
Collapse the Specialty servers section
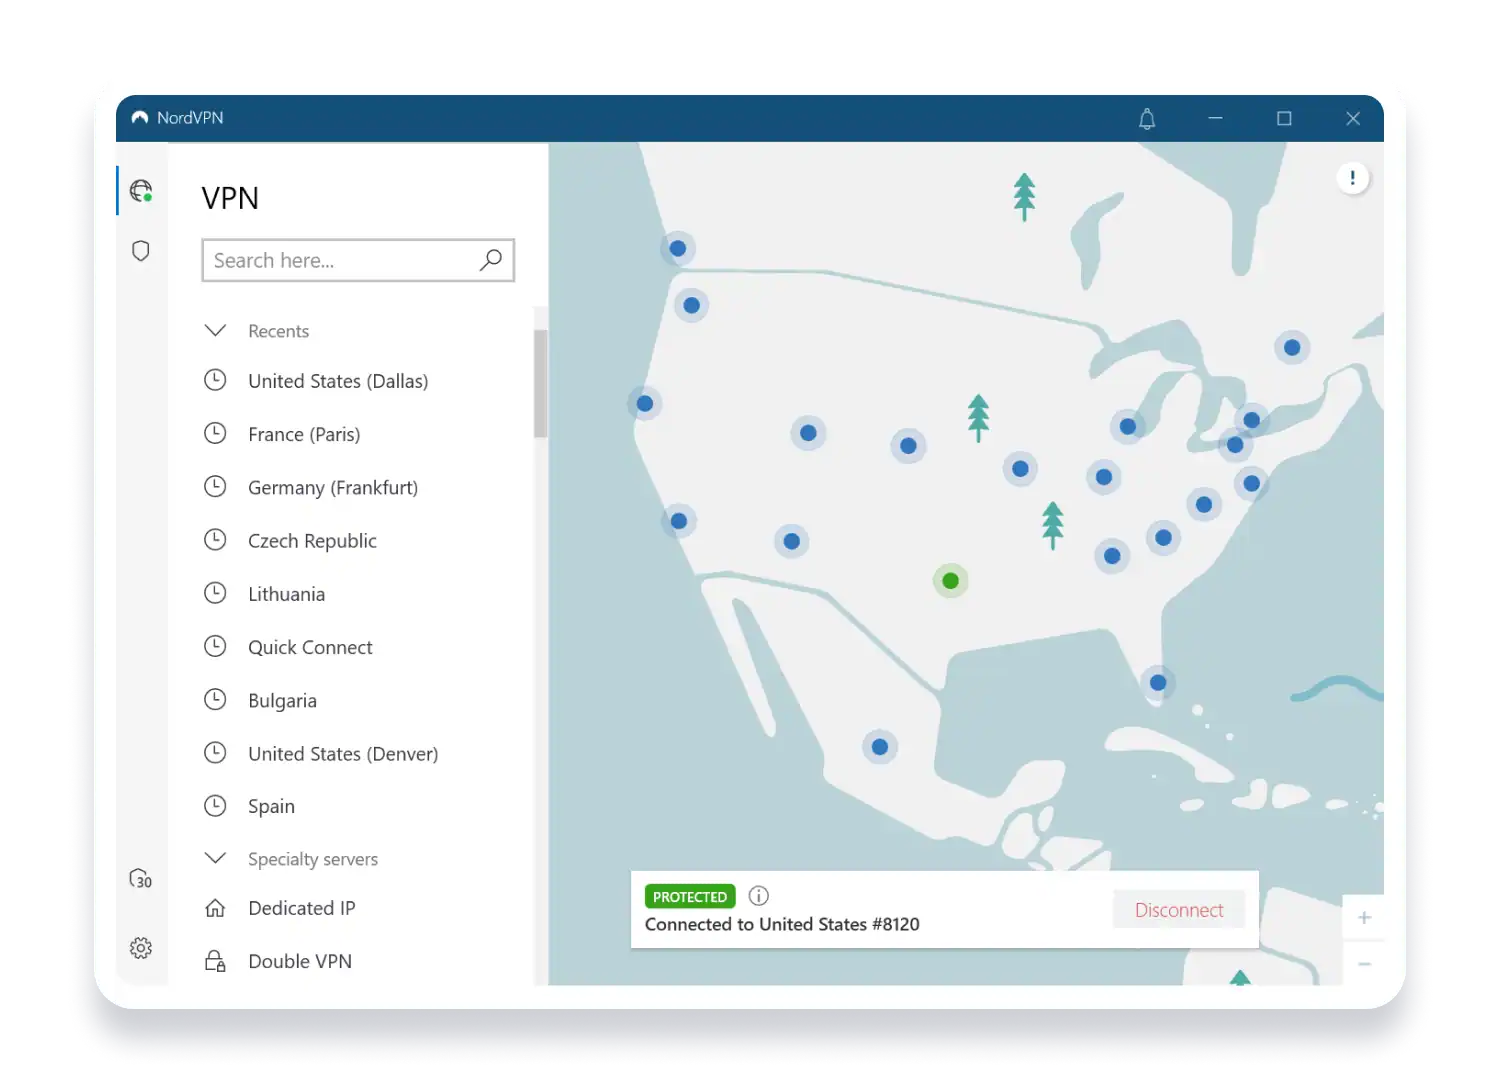215,857
